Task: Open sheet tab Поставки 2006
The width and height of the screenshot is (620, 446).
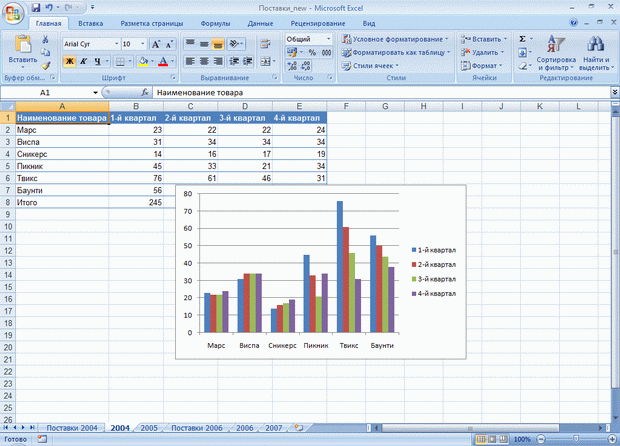Action: click(197, 428)
